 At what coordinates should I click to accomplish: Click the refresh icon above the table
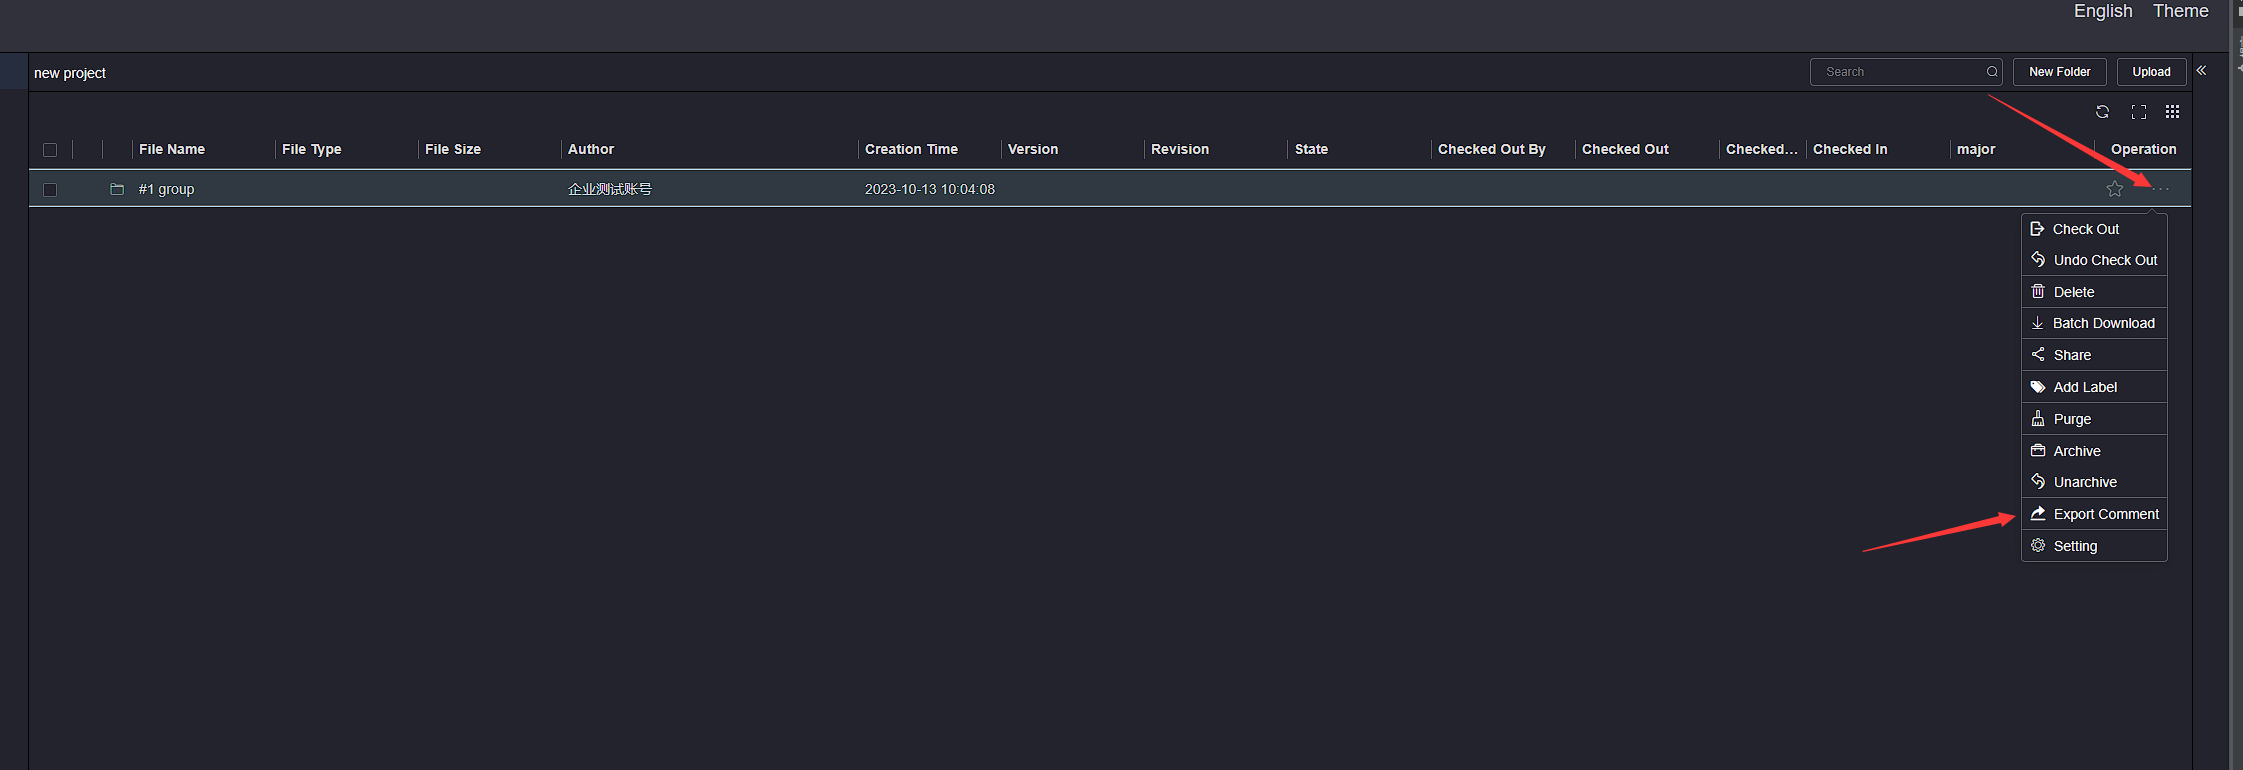[x=2102, y=112]
